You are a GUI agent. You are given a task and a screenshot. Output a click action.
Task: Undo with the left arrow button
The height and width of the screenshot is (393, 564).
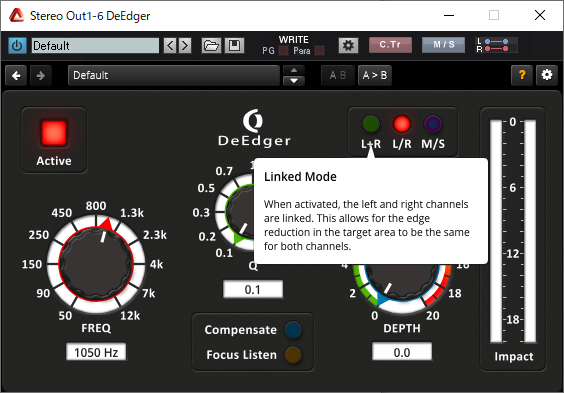point(16,76)
